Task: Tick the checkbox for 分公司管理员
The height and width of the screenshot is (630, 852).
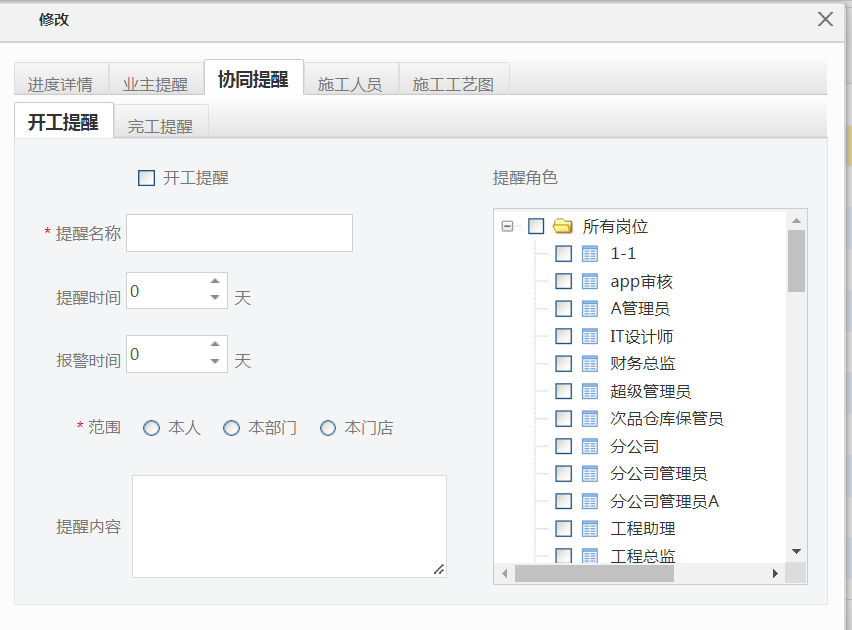Action: coord(564,474)
